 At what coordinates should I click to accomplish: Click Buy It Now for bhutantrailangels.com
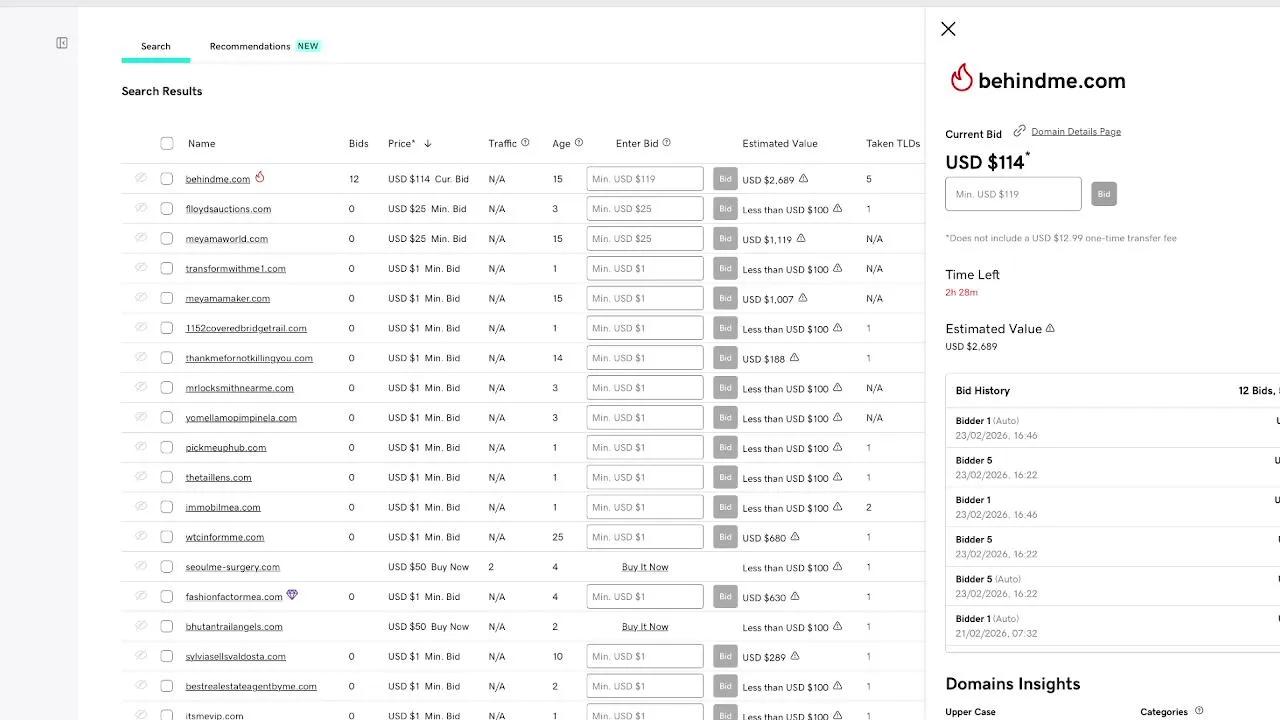click(x=645, y=627)
